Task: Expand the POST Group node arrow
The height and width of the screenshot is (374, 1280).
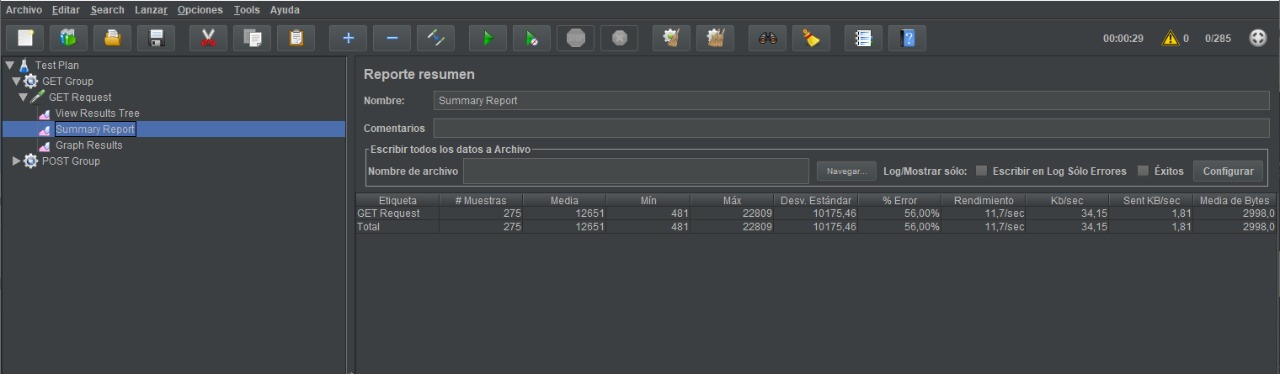Action: [x=16, y=161]
